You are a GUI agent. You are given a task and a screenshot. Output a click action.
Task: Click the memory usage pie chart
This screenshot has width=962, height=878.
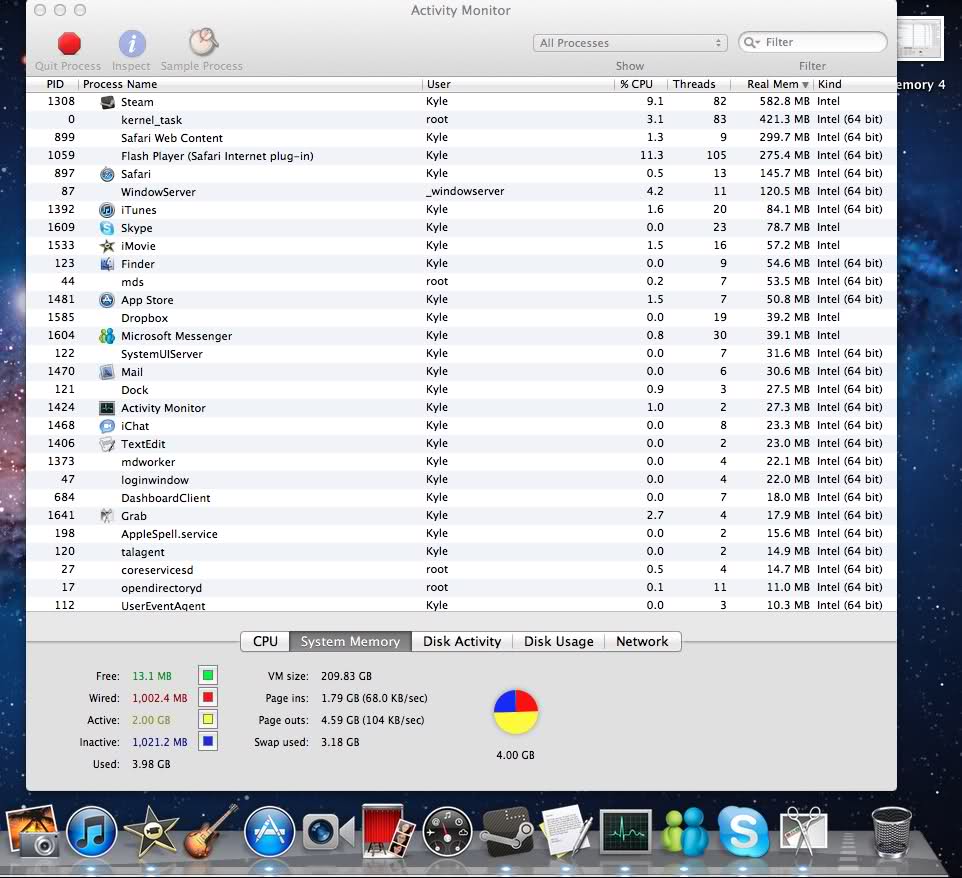coord(516,712)
